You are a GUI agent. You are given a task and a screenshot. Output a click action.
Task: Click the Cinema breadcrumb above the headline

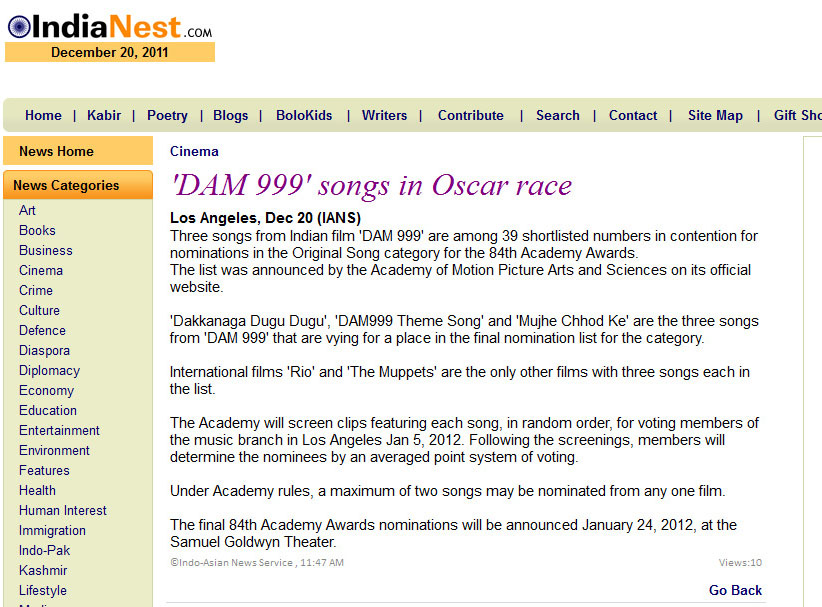pos(194,151)
